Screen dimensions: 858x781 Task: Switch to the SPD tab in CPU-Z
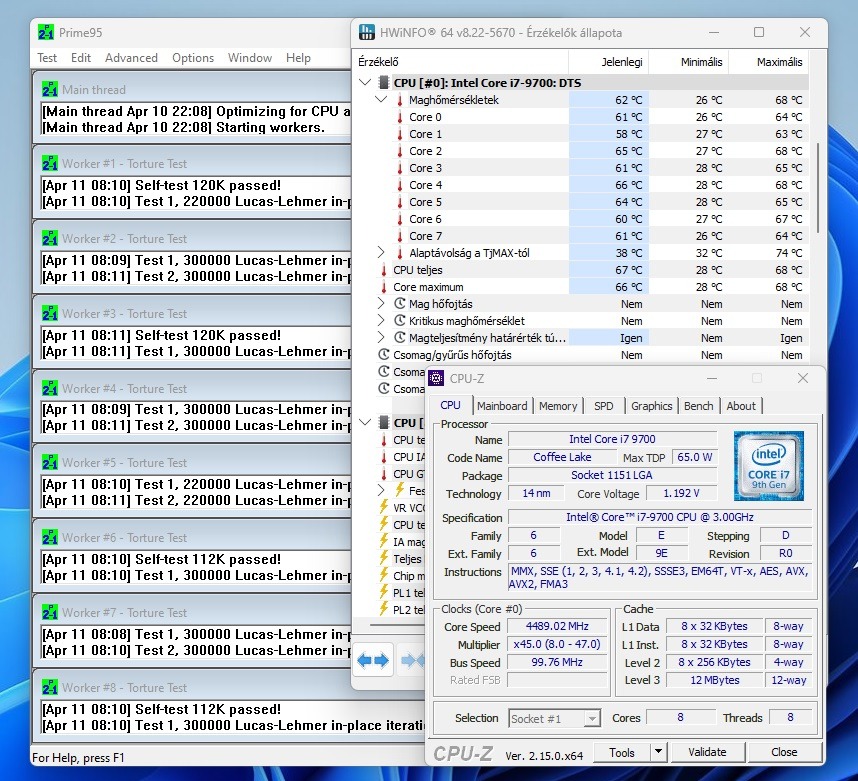point(604,406)
